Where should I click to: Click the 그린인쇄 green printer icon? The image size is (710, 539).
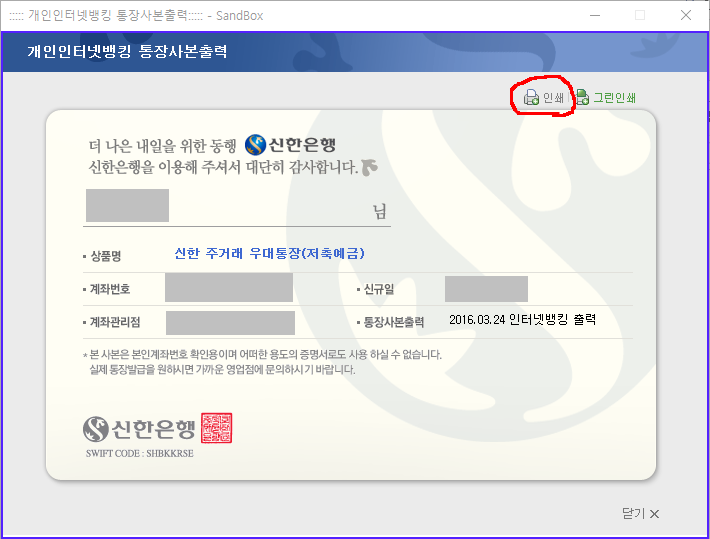click(x=582, y=97)
